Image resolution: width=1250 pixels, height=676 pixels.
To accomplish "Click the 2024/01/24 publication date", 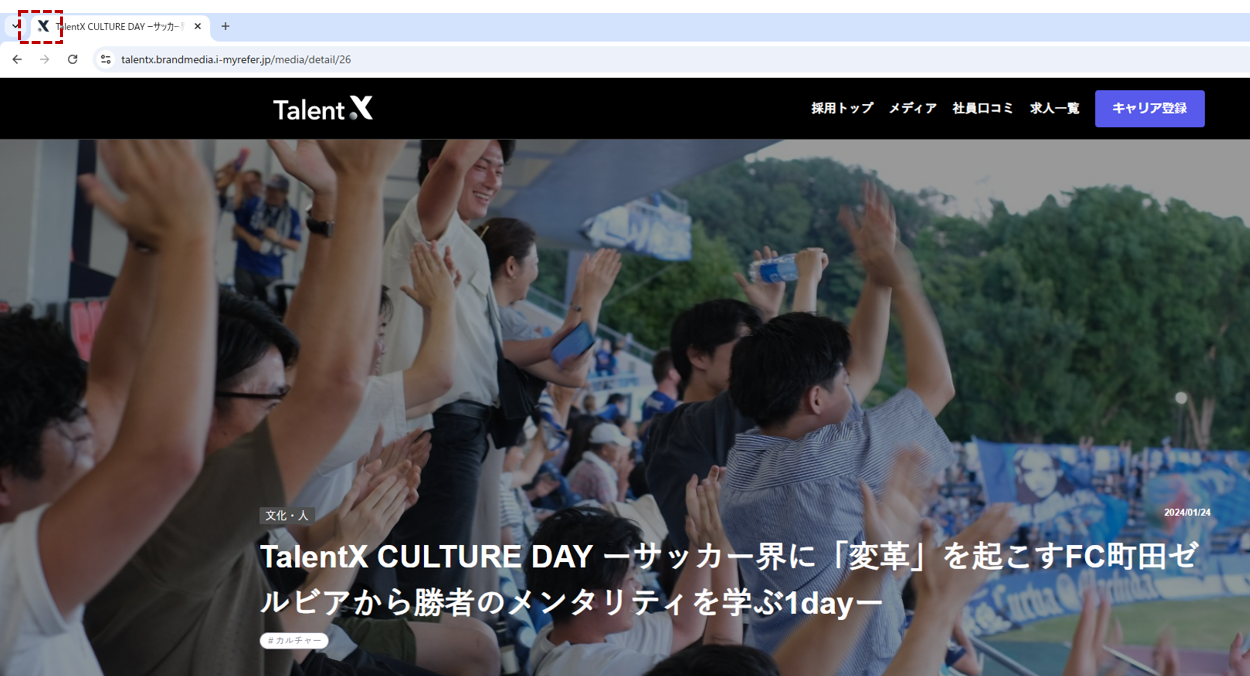I will [x=1187, y=513].
